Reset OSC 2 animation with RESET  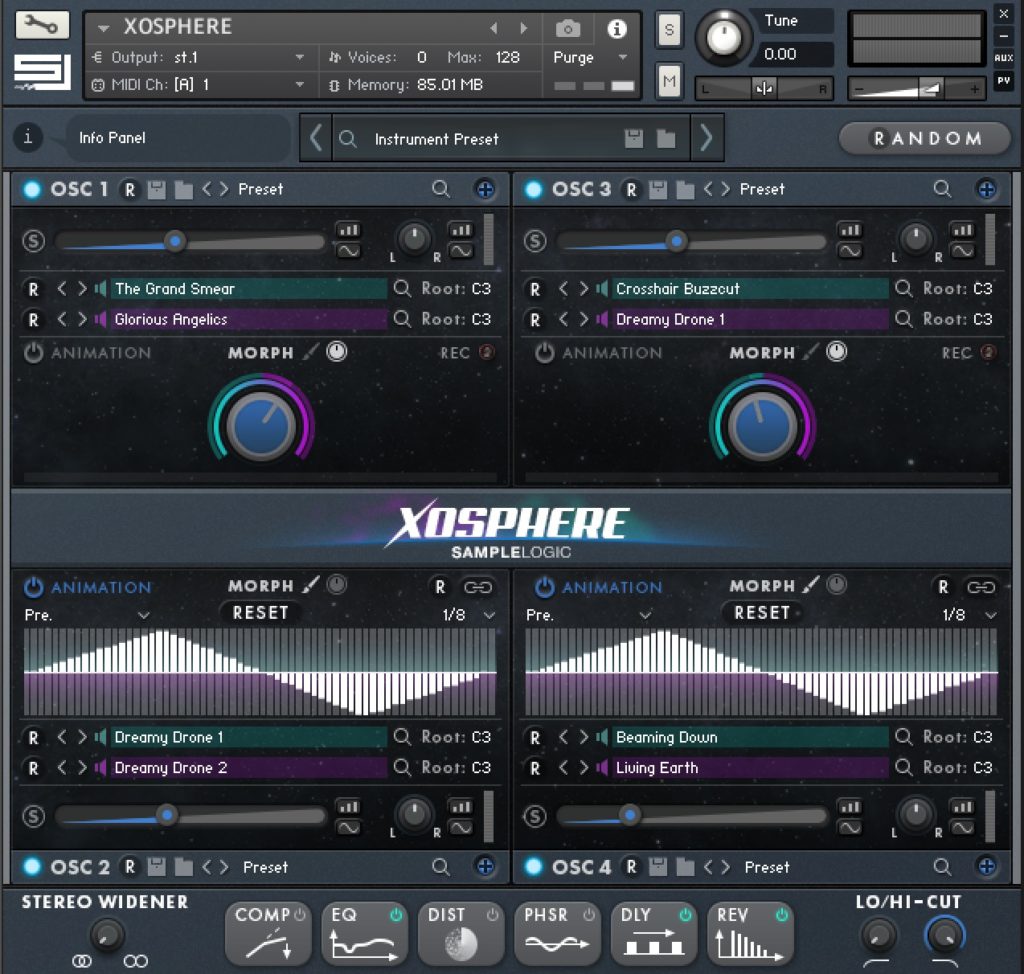pyautogui.click(x=260, y=613)
